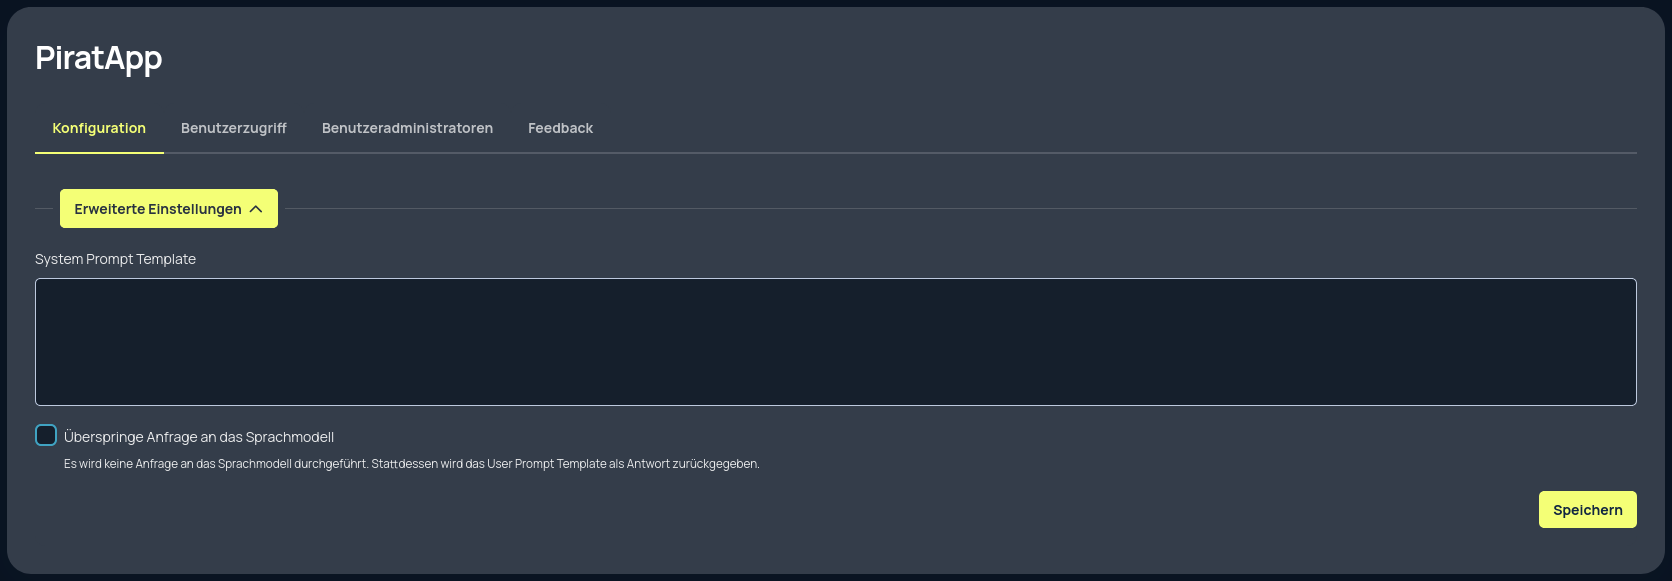
Task: Save settings with the Speichern button
Action: [x=1587, y=509]
